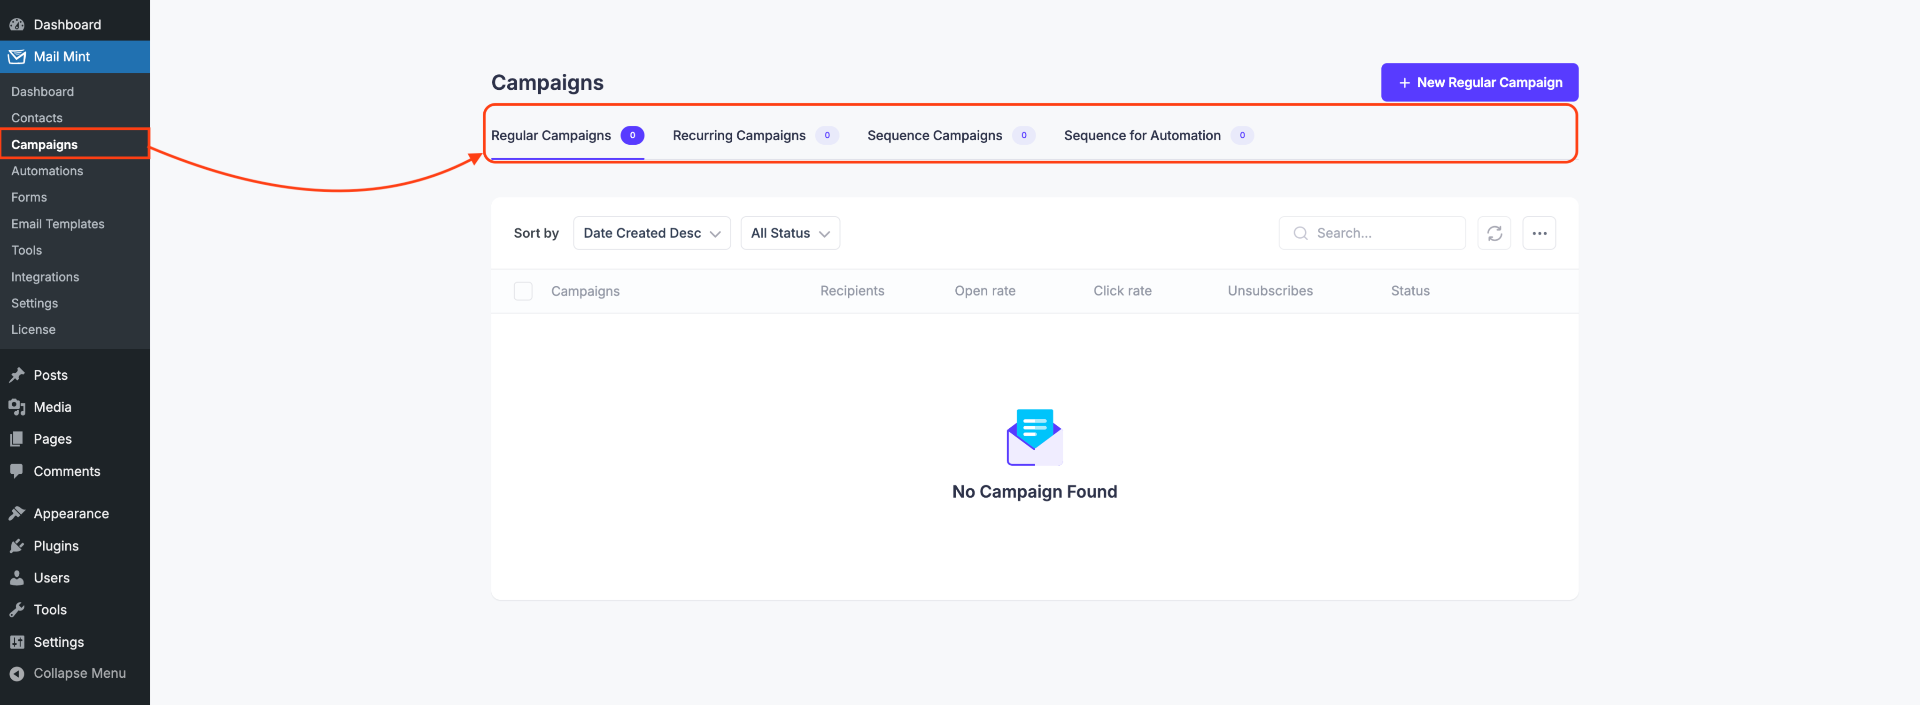Click the Unsubscribes column header
This screenshot has height=705, width=1920.
(x=1270, y=291)
